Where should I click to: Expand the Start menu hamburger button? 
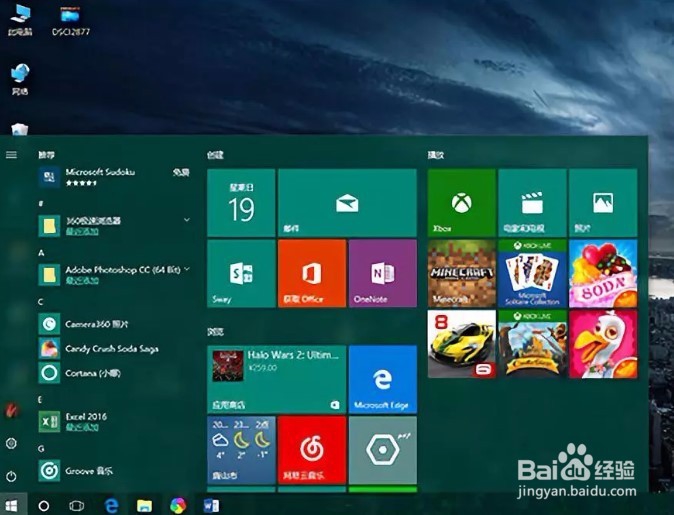(12, 155)
